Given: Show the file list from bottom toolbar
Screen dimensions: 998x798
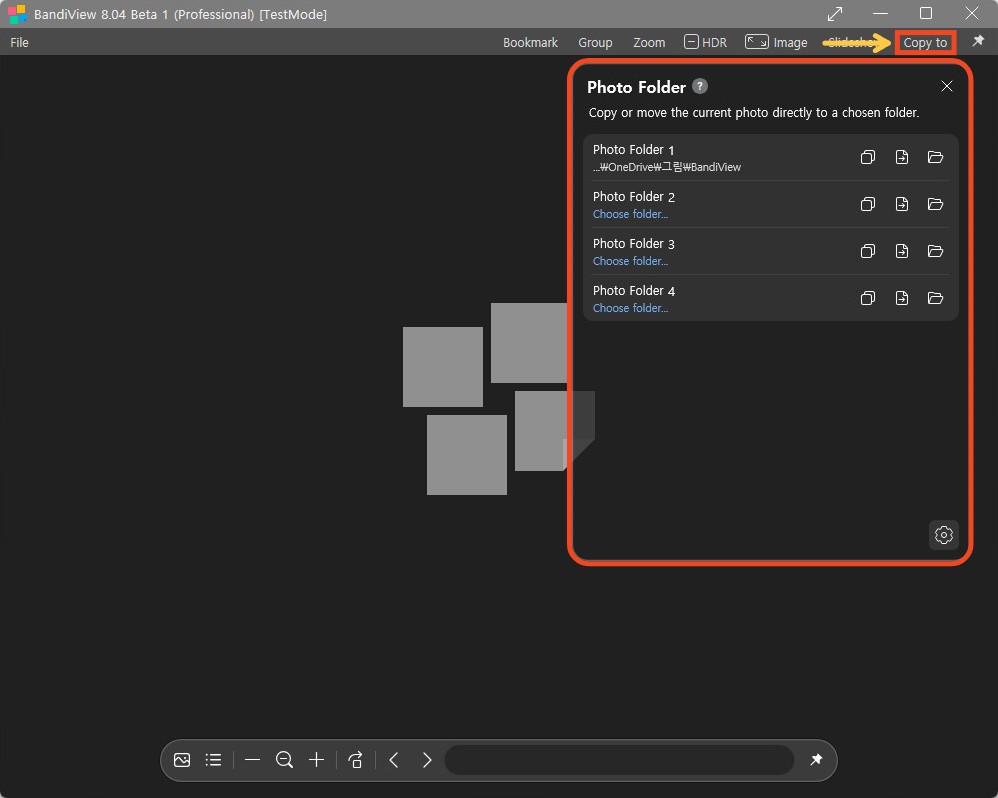Looking at the screenshot, I should tap(213, 760).
